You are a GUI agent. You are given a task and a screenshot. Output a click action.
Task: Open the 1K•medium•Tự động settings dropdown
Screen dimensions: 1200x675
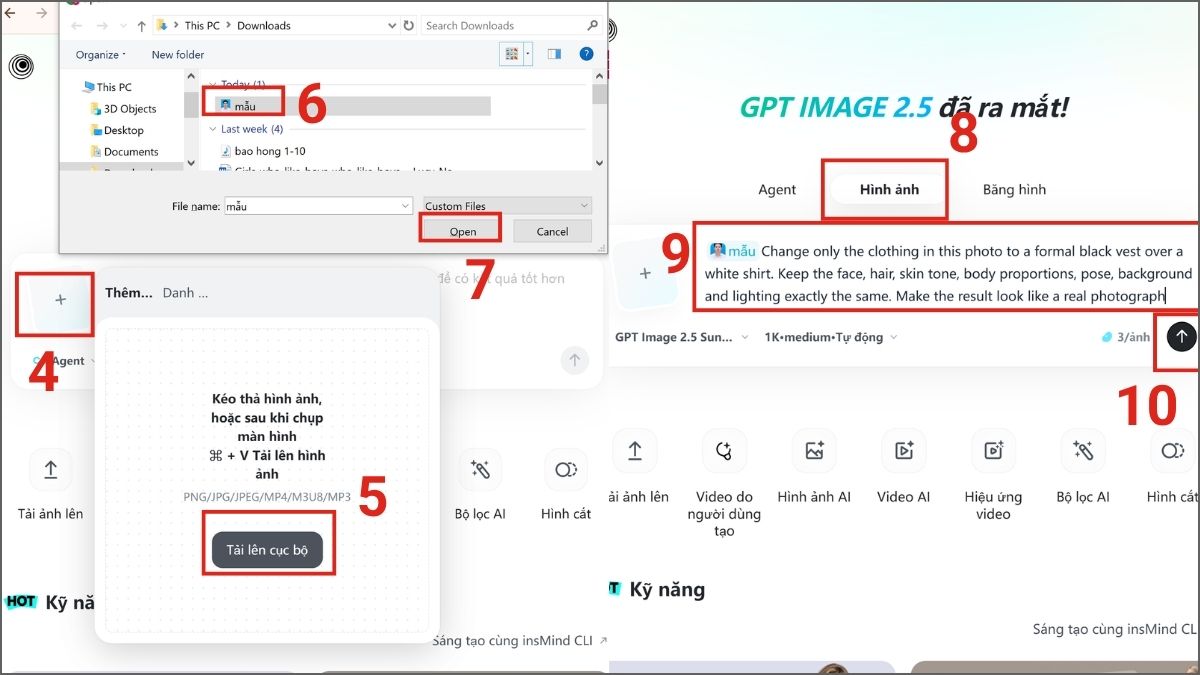(830, 337)
